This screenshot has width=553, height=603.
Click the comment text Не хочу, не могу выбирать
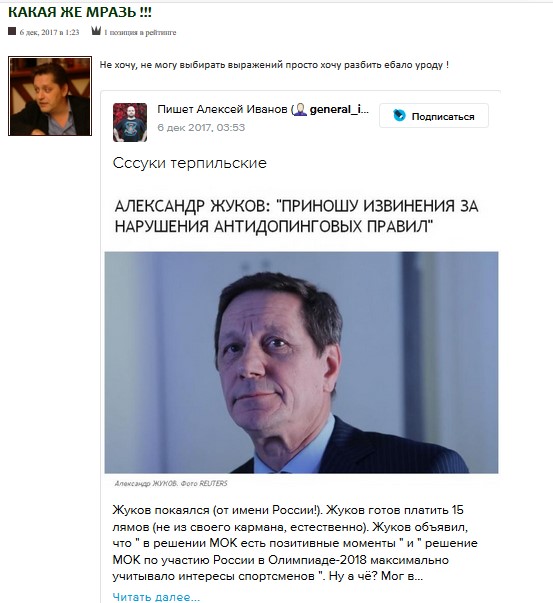(274, 65)
